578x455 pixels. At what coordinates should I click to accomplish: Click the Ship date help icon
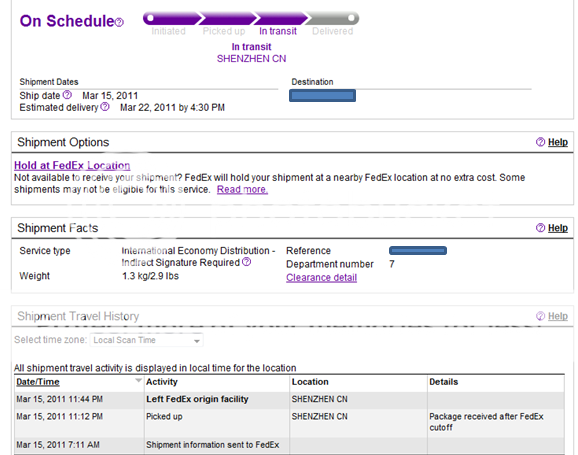pos(67,95)
